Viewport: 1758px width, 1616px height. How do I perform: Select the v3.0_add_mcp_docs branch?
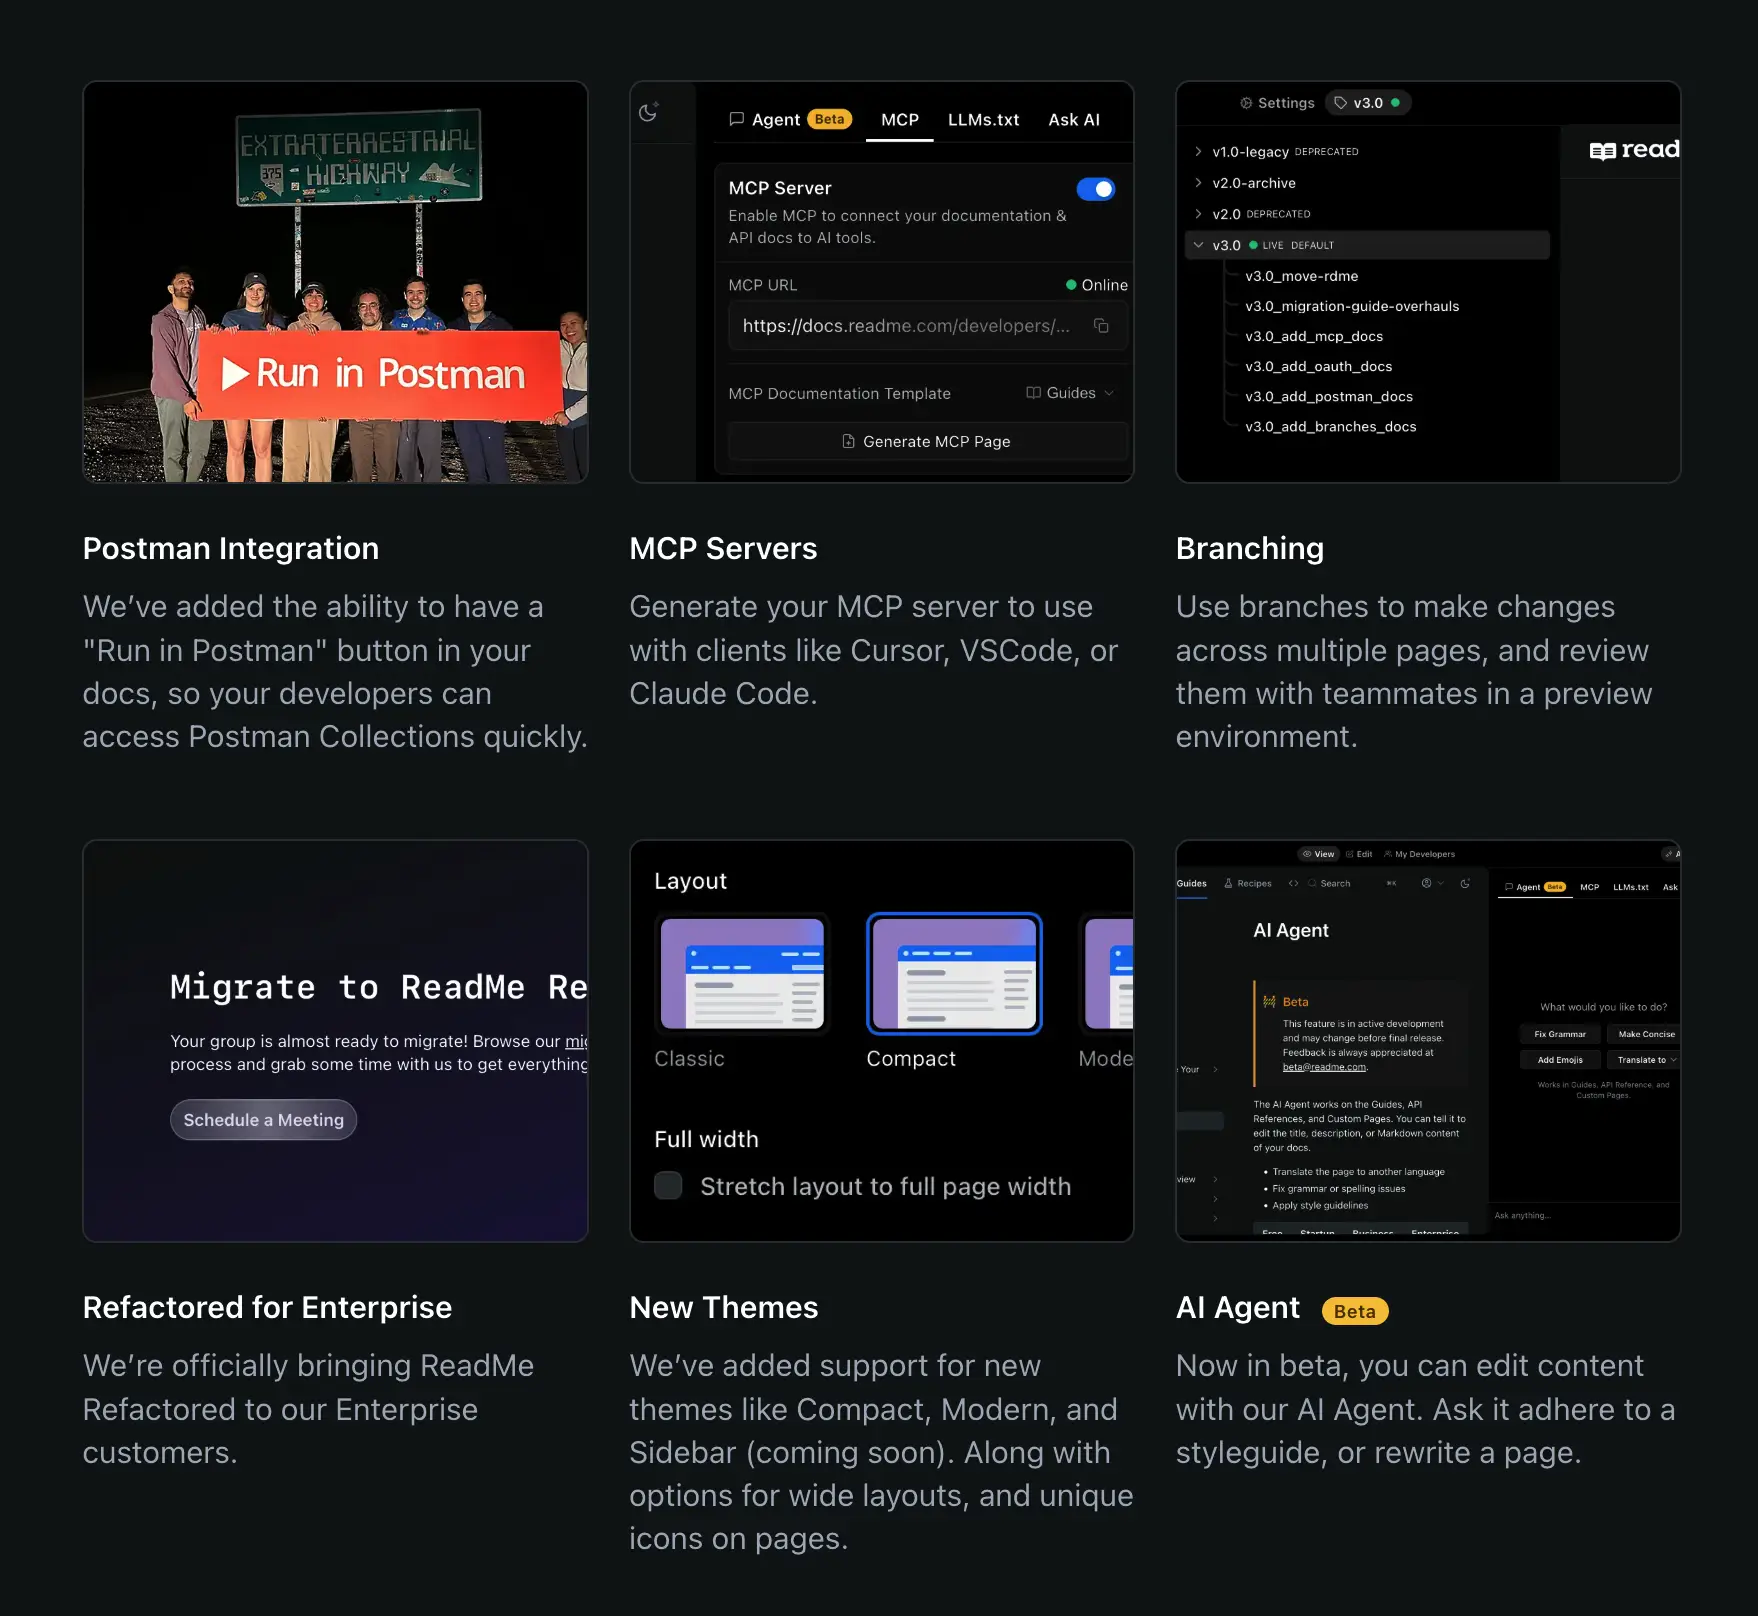1314,336
